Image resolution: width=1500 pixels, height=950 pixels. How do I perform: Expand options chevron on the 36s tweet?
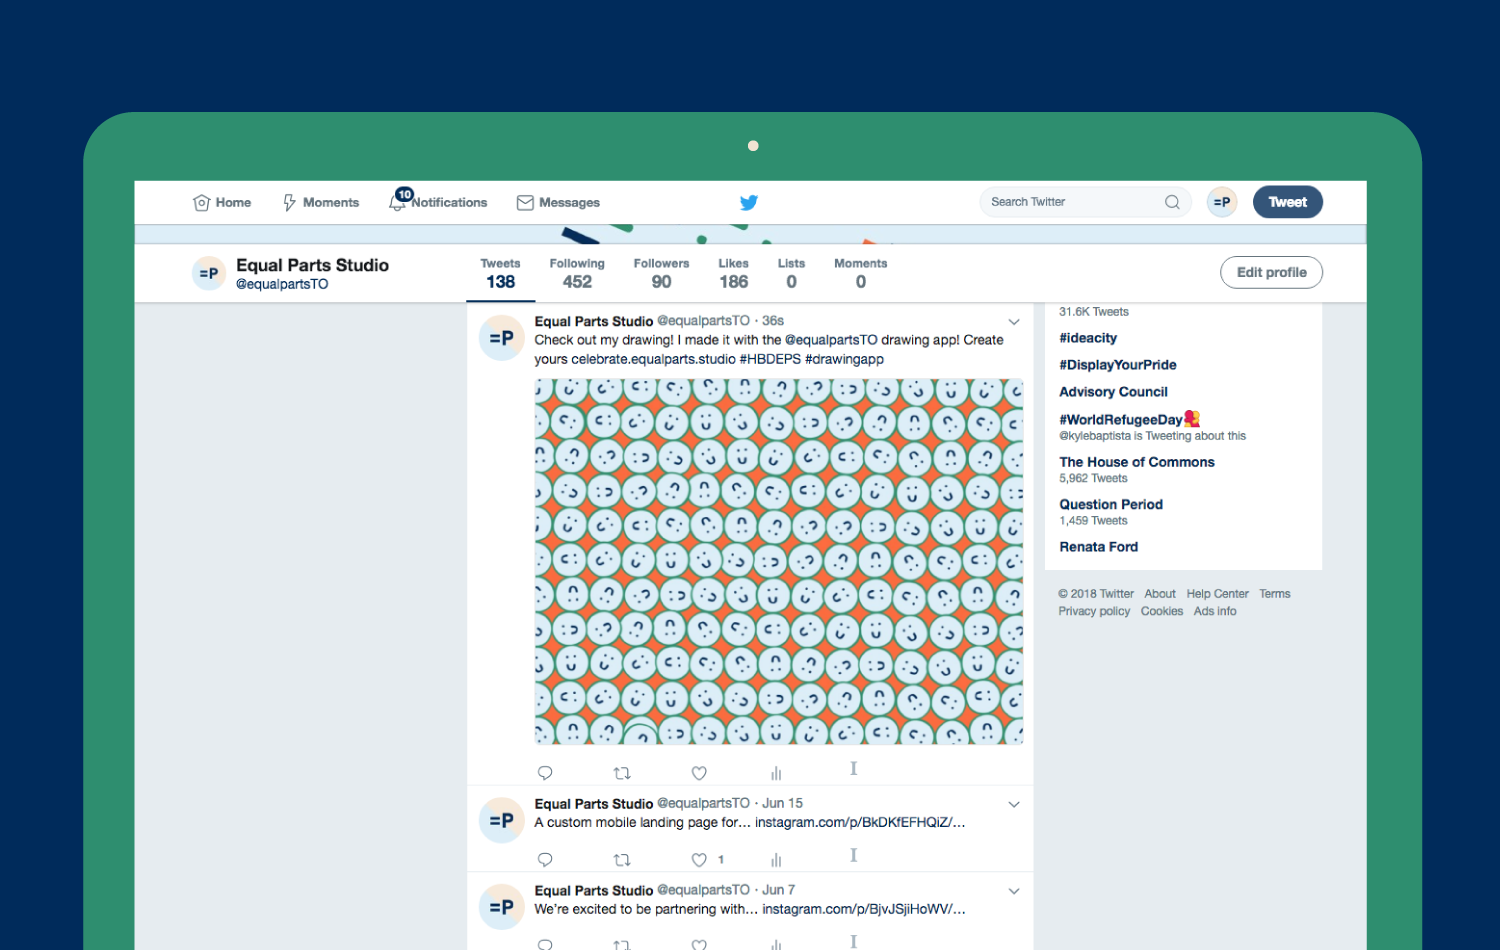(1013, 322)
